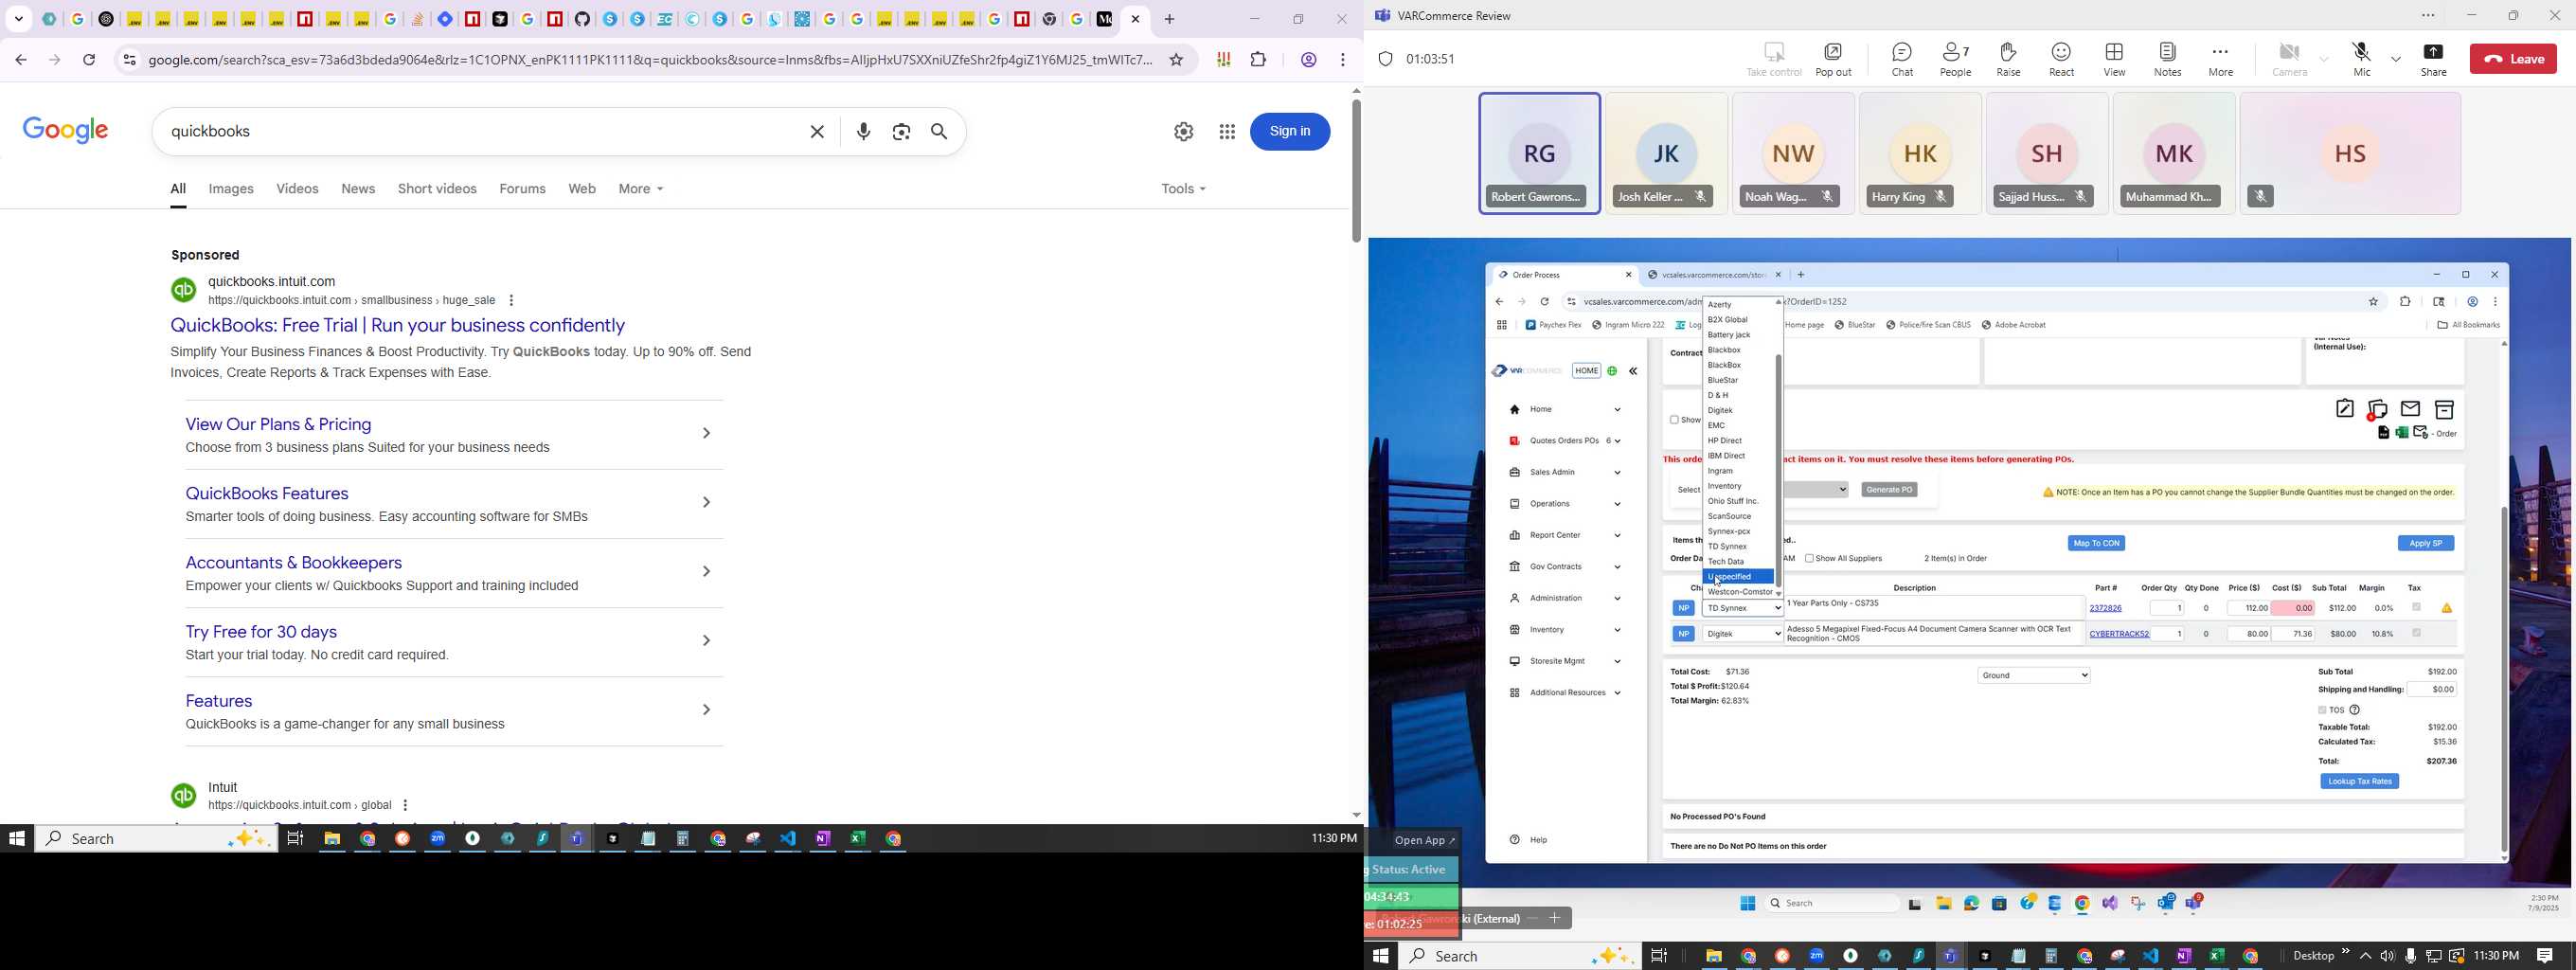Raise your hand in the meeting
Screen dimensions: 2576x970
2008,59
